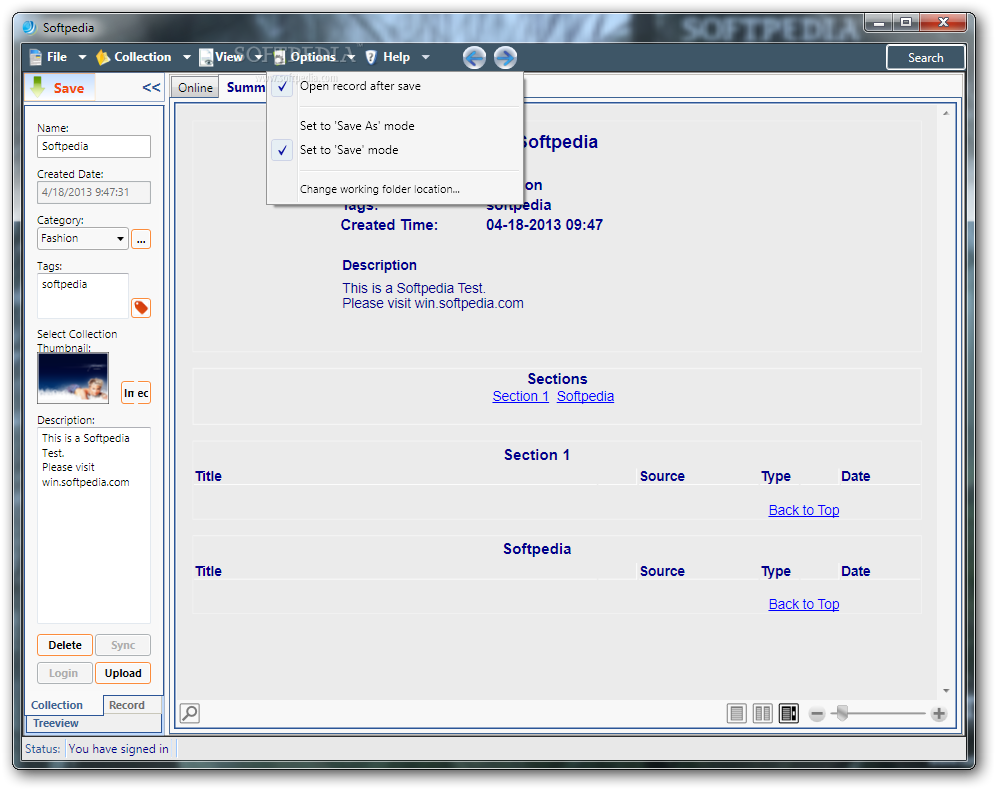The width and height of the screenshot is (996, 790).
Task: Select the side panel layout icon
Action: click(788, 714)
